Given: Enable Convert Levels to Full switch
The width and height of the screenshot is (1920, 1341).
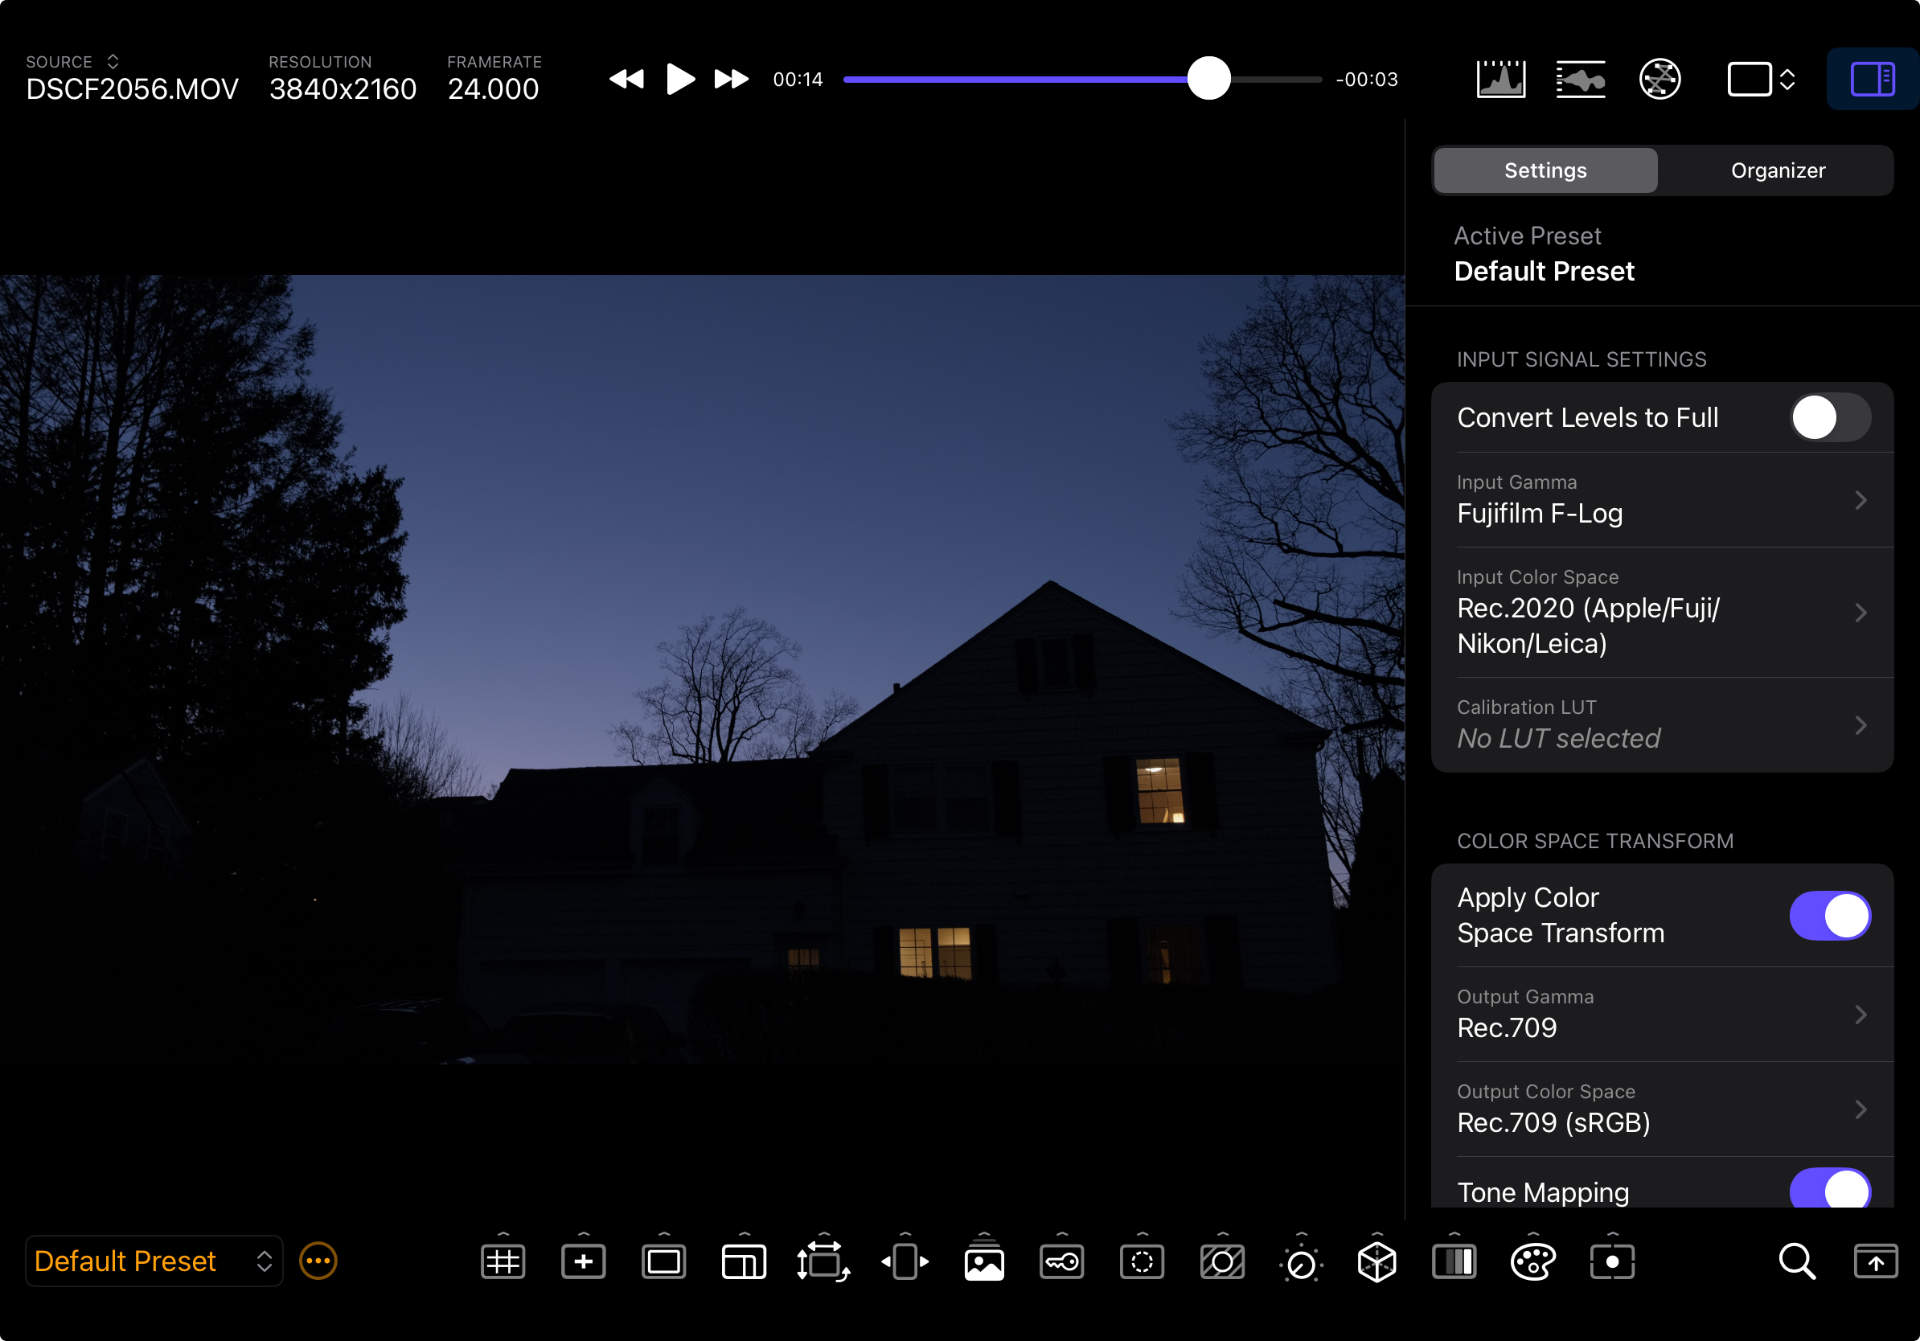Looking at the screenshot, I should click(x=1829, y=418).
